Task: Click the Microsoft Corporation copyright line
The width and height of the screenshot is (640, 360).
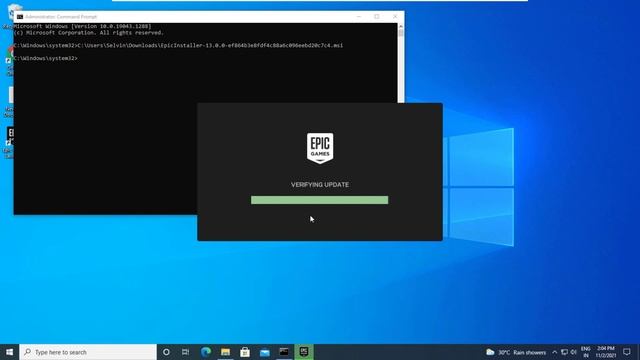Action: point(89,33)
